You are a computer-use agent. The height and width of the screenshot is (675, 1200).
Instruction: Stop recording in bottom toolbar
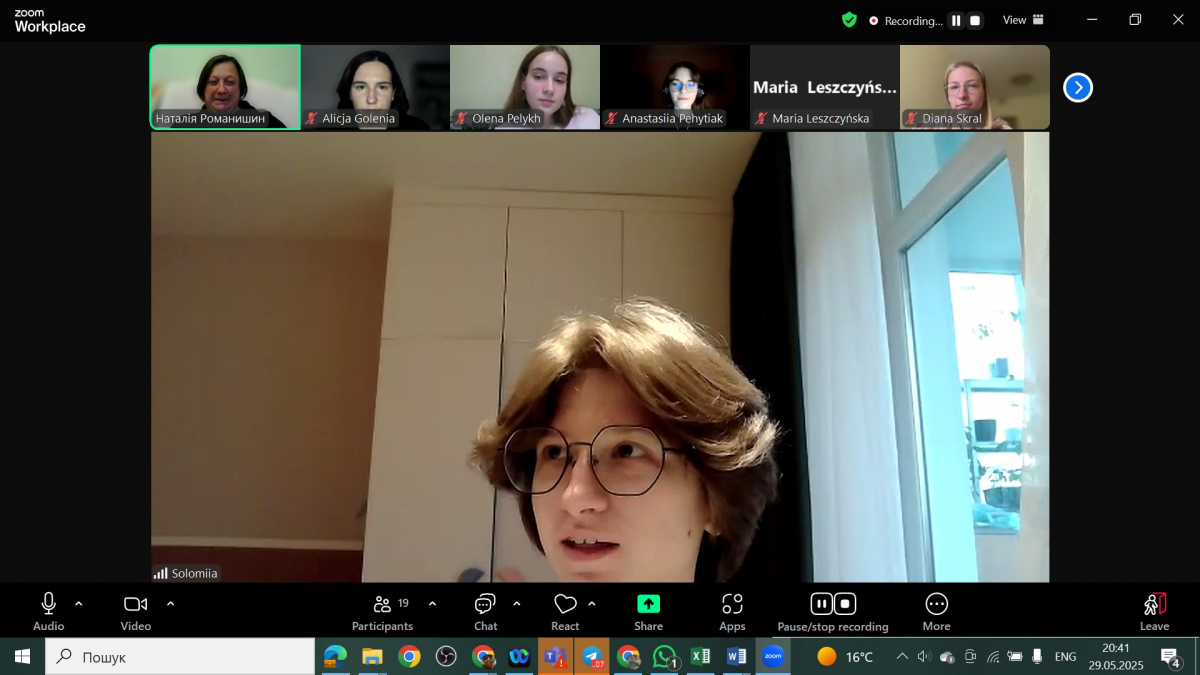845,604
